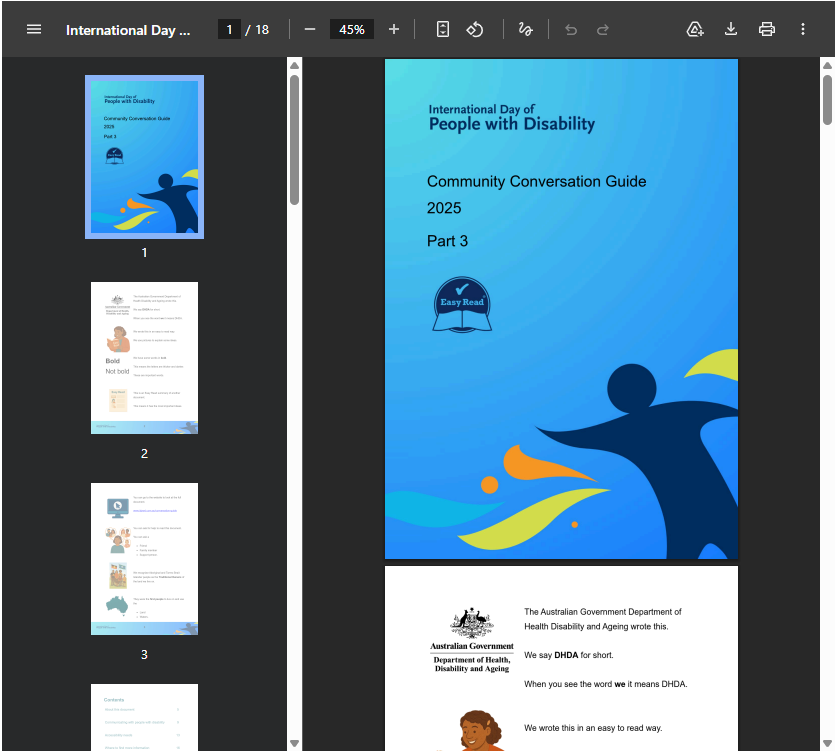
Task: Click the thumbnail panel scroll up arrow
Action: (294, 66)
